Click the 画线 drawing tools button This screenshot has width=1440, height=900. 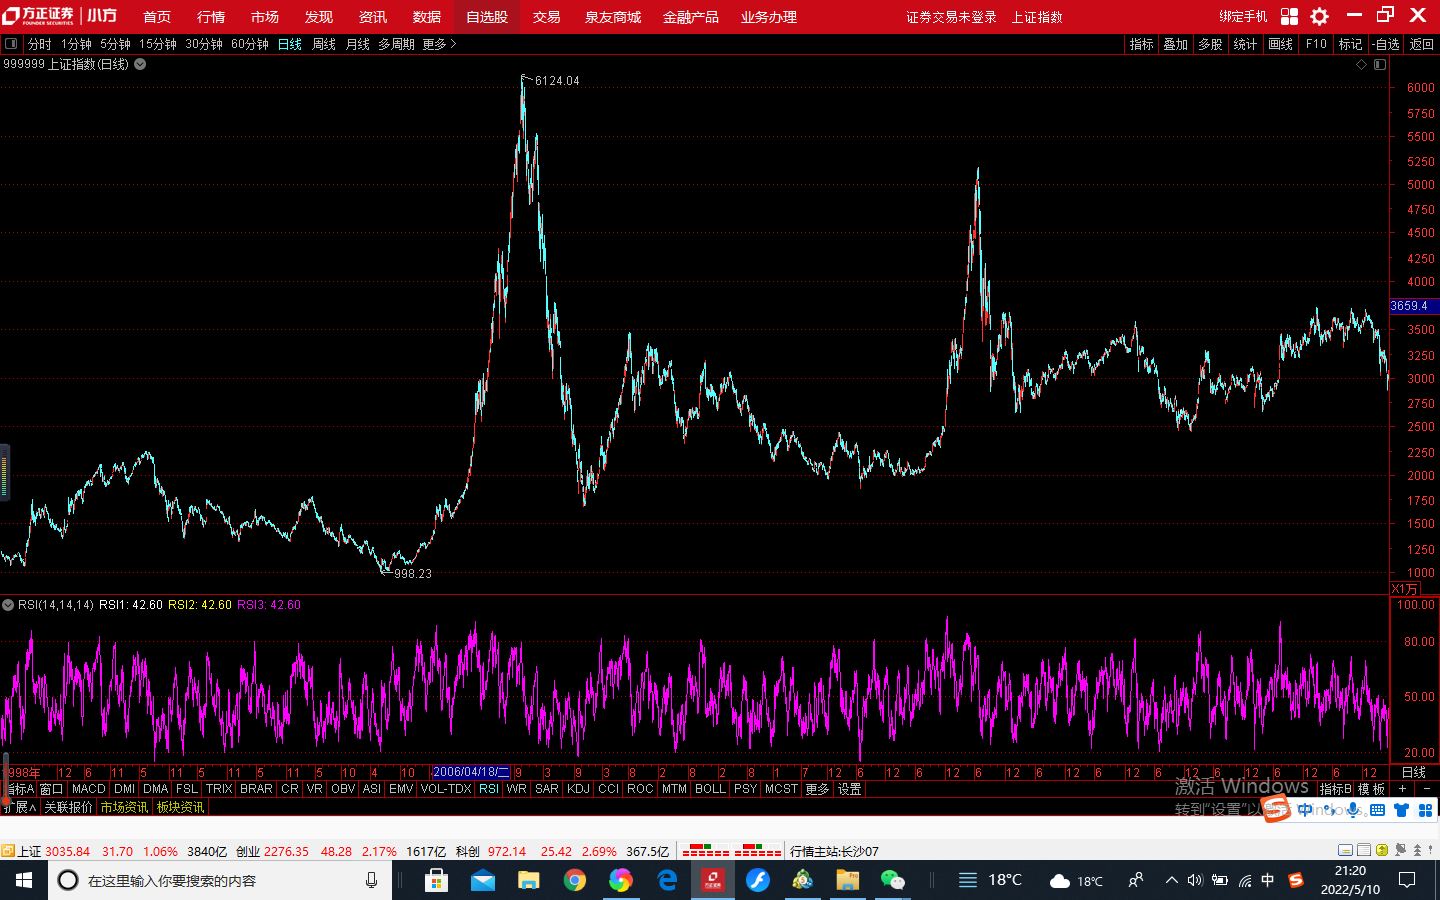click(1281, 44)
